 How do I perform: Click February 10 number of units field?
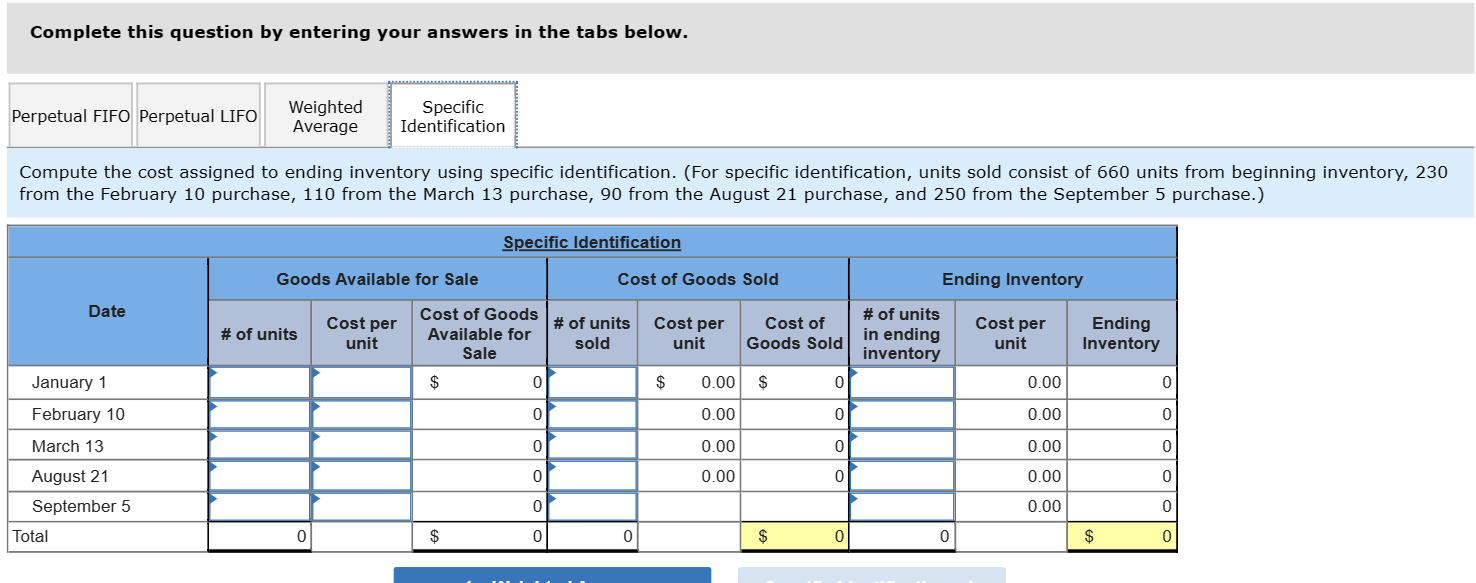tap(259, 414)
